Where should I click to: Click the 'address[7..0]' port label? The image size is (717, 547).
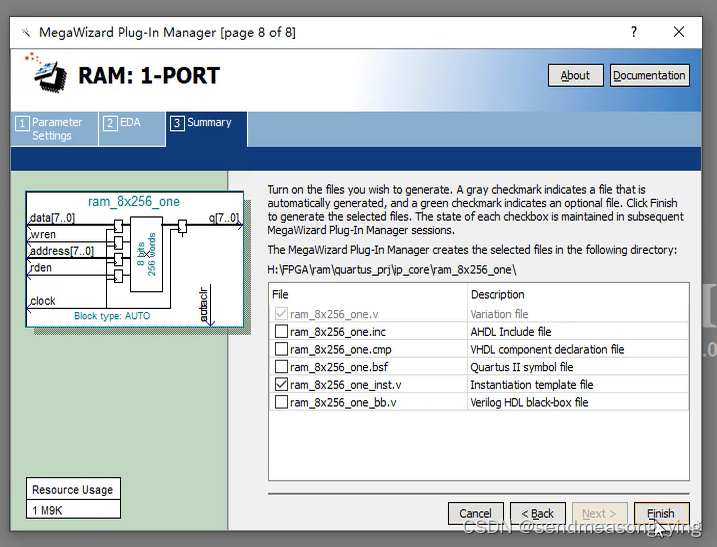tap(62, 251)
